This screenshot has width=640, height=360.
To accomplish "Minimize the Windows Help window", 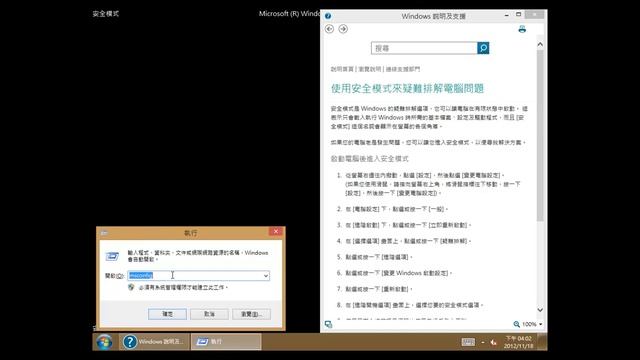I will 507,15.
